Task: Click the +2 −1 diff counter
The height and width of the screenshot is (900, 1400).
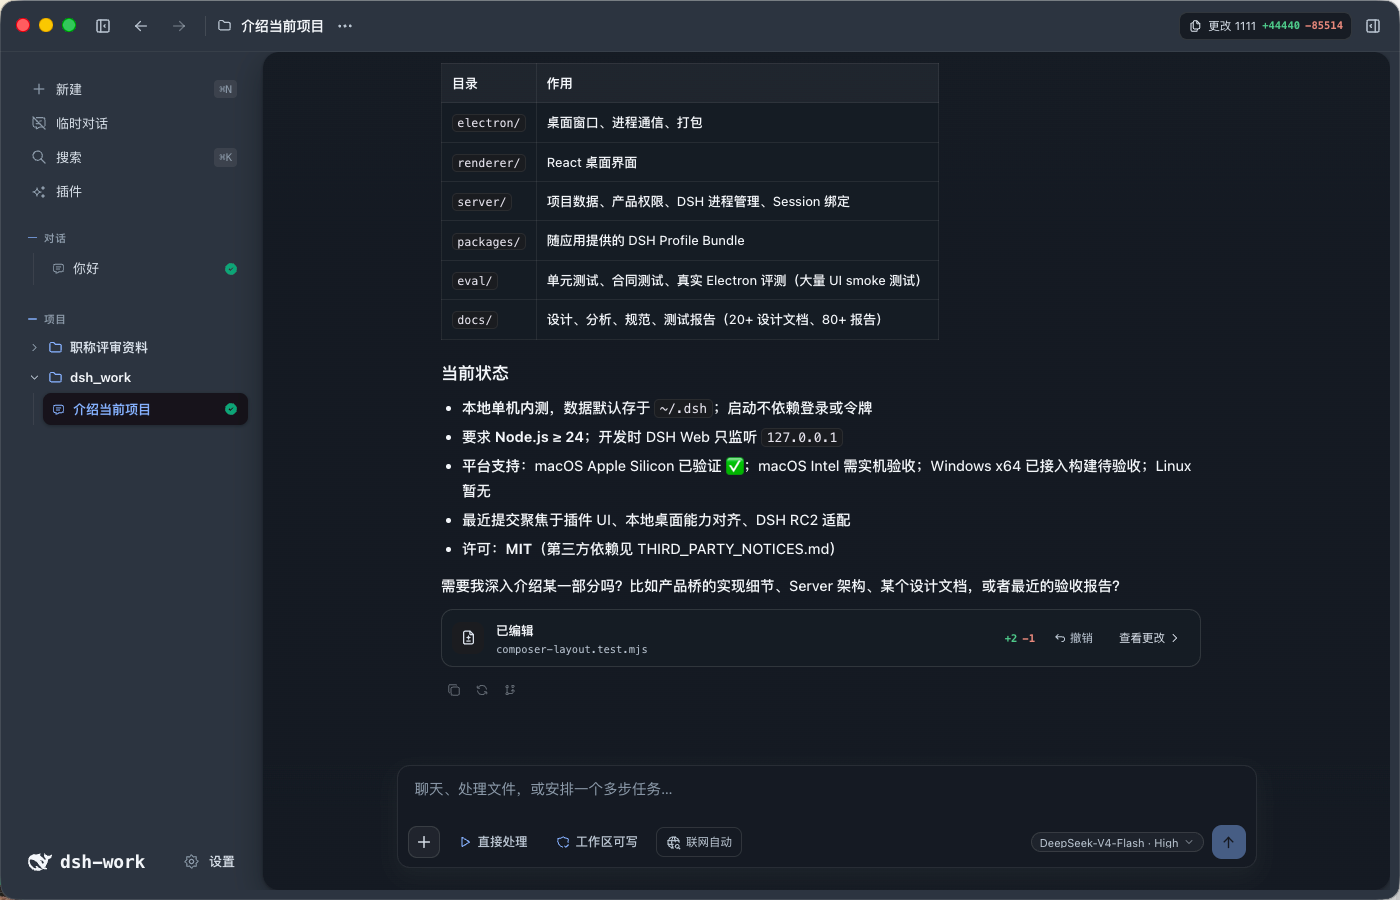Action: click(1020, 638)
